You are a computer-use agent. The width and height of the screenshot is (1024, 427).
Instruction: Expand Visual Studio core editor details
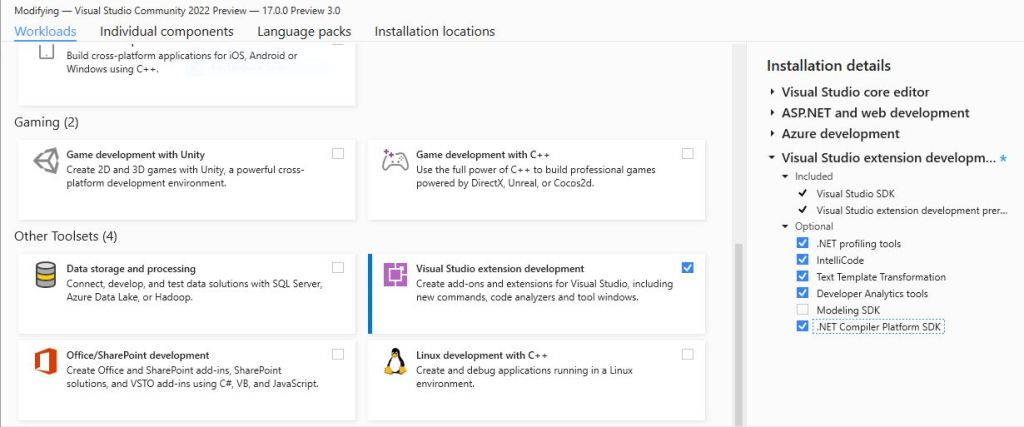[772, 92]
